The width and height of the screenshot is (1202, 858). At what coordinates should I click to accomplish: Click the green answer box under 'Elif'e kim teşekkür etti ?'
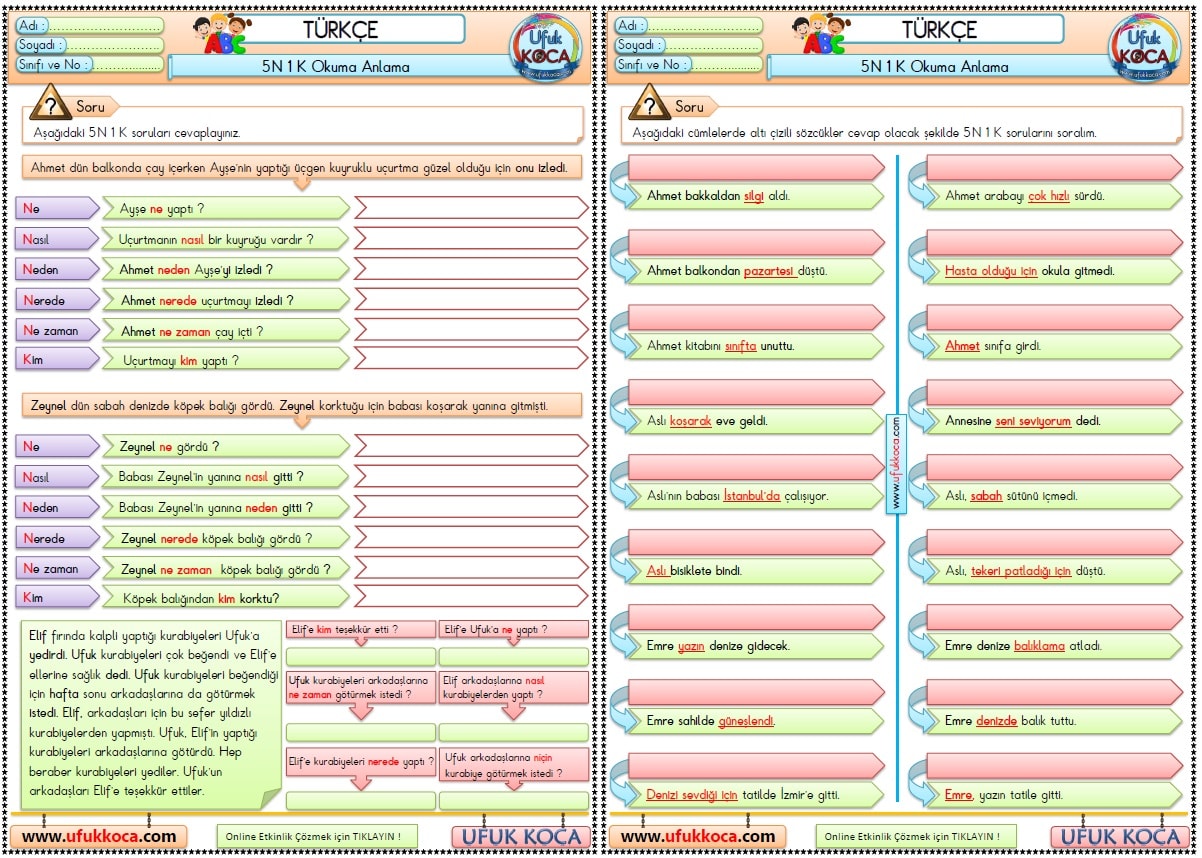tap(361, 657)
